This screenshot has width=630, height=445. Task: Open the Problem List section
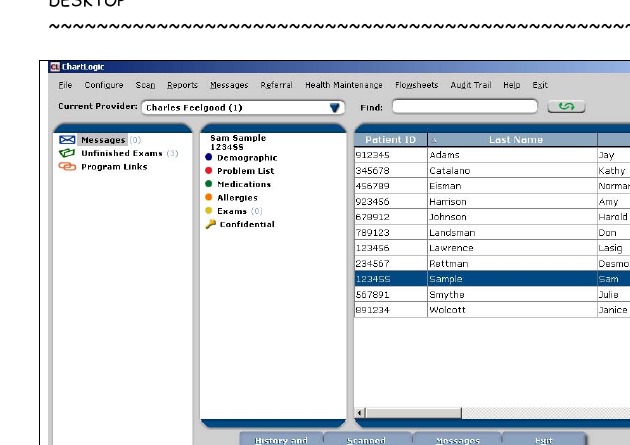(x=245, y=171)
